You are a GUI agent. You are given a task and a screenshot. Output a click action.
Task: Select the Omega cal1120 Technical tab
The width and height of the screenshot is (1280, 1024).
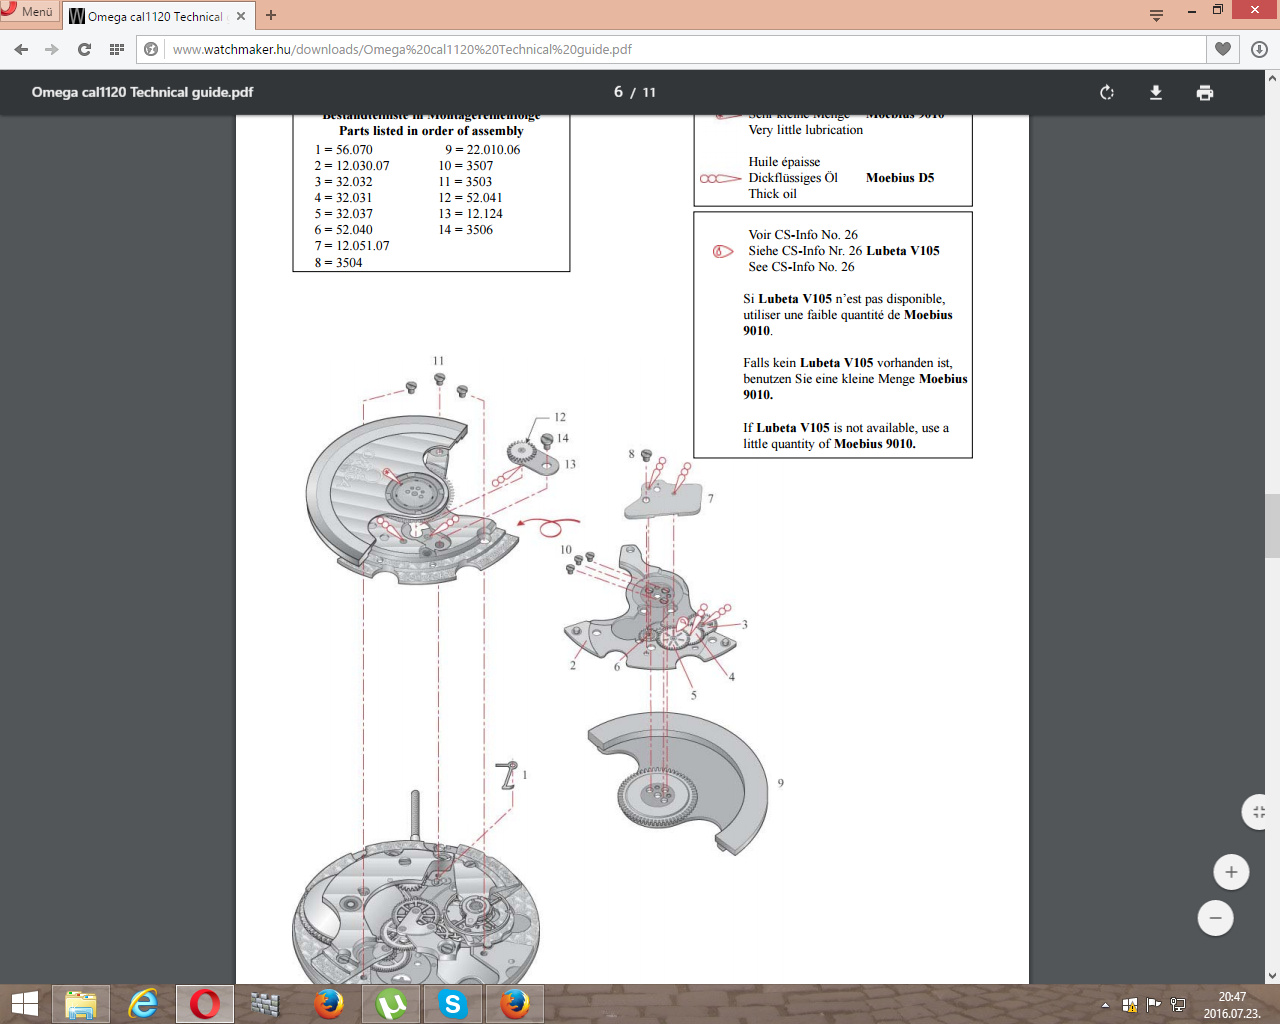point(146,16)
